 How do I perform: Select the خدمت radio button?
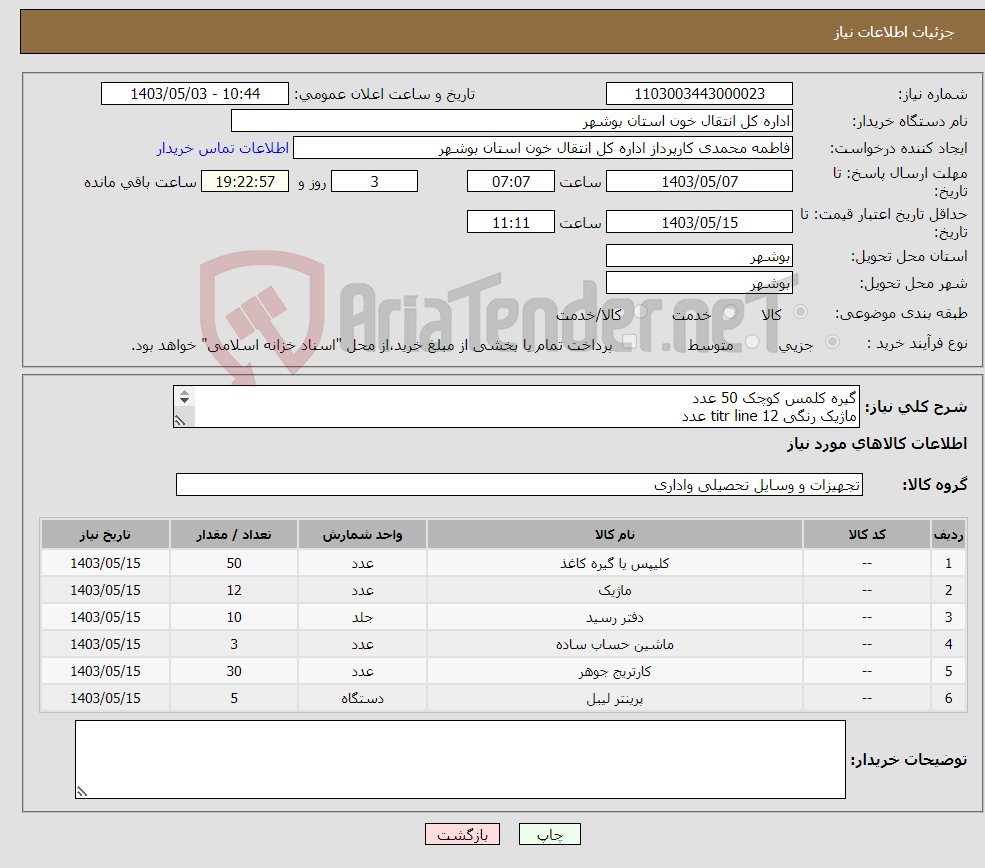click(729, 312)
